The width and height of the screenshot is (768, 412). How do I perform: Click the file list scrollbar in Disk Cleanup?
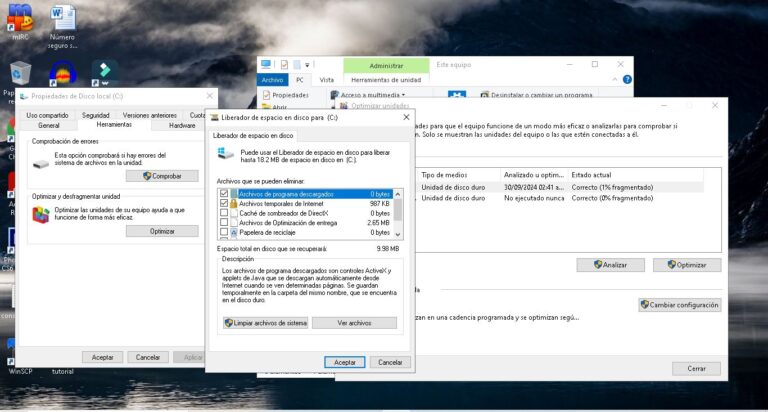pyautogui.click(x=398, y=211)
